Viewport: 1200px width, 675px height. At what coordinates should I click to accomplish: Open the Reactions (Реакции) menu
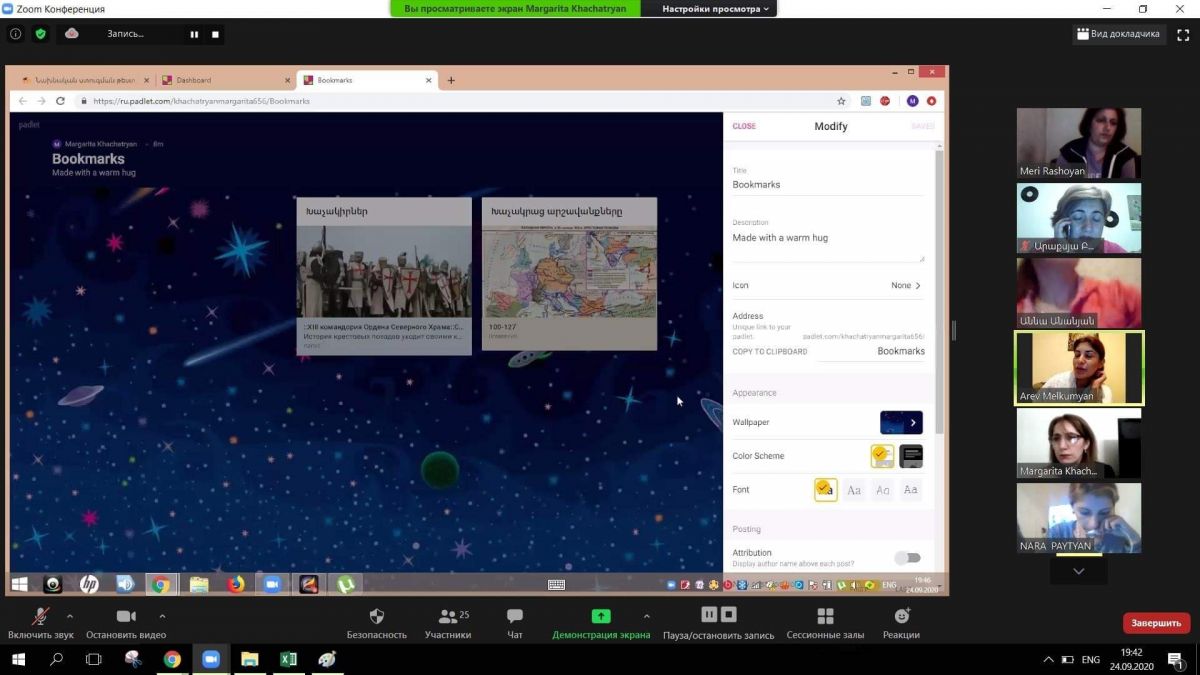point(901,617)
